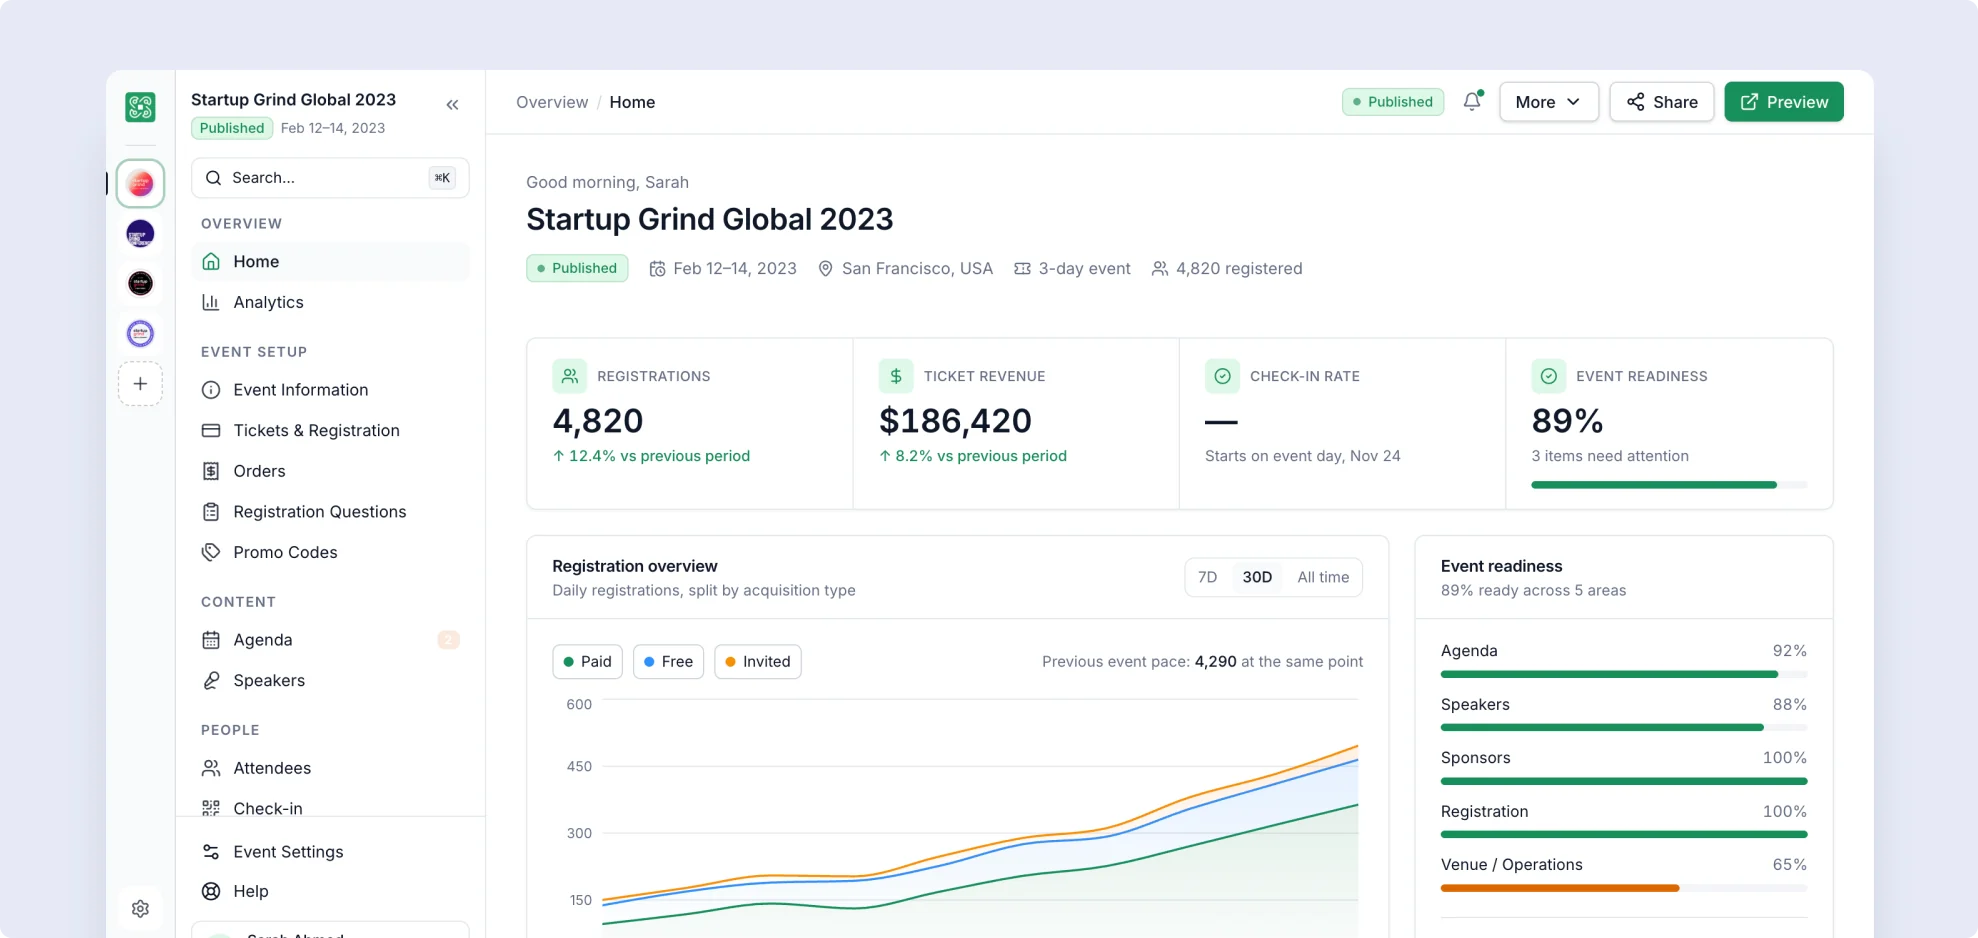Image resolution: width=1978 pixels, height=938 pixels.
Task: Click the Check-in Rate card icon
Action: 1222,376
